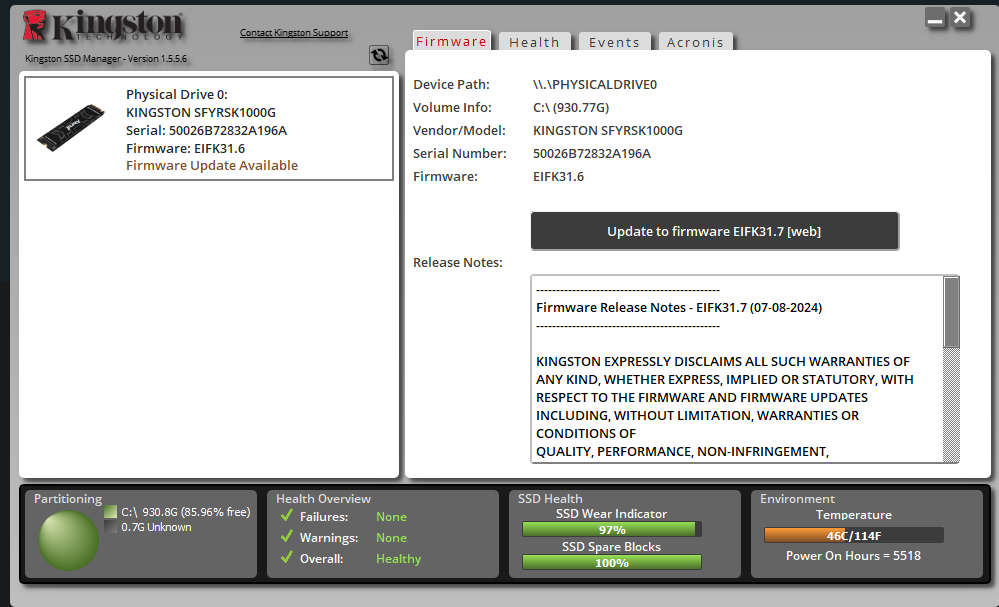Click the checkmark next to Failures
Viewport: 999px width, 607px height.
(287, 515)
